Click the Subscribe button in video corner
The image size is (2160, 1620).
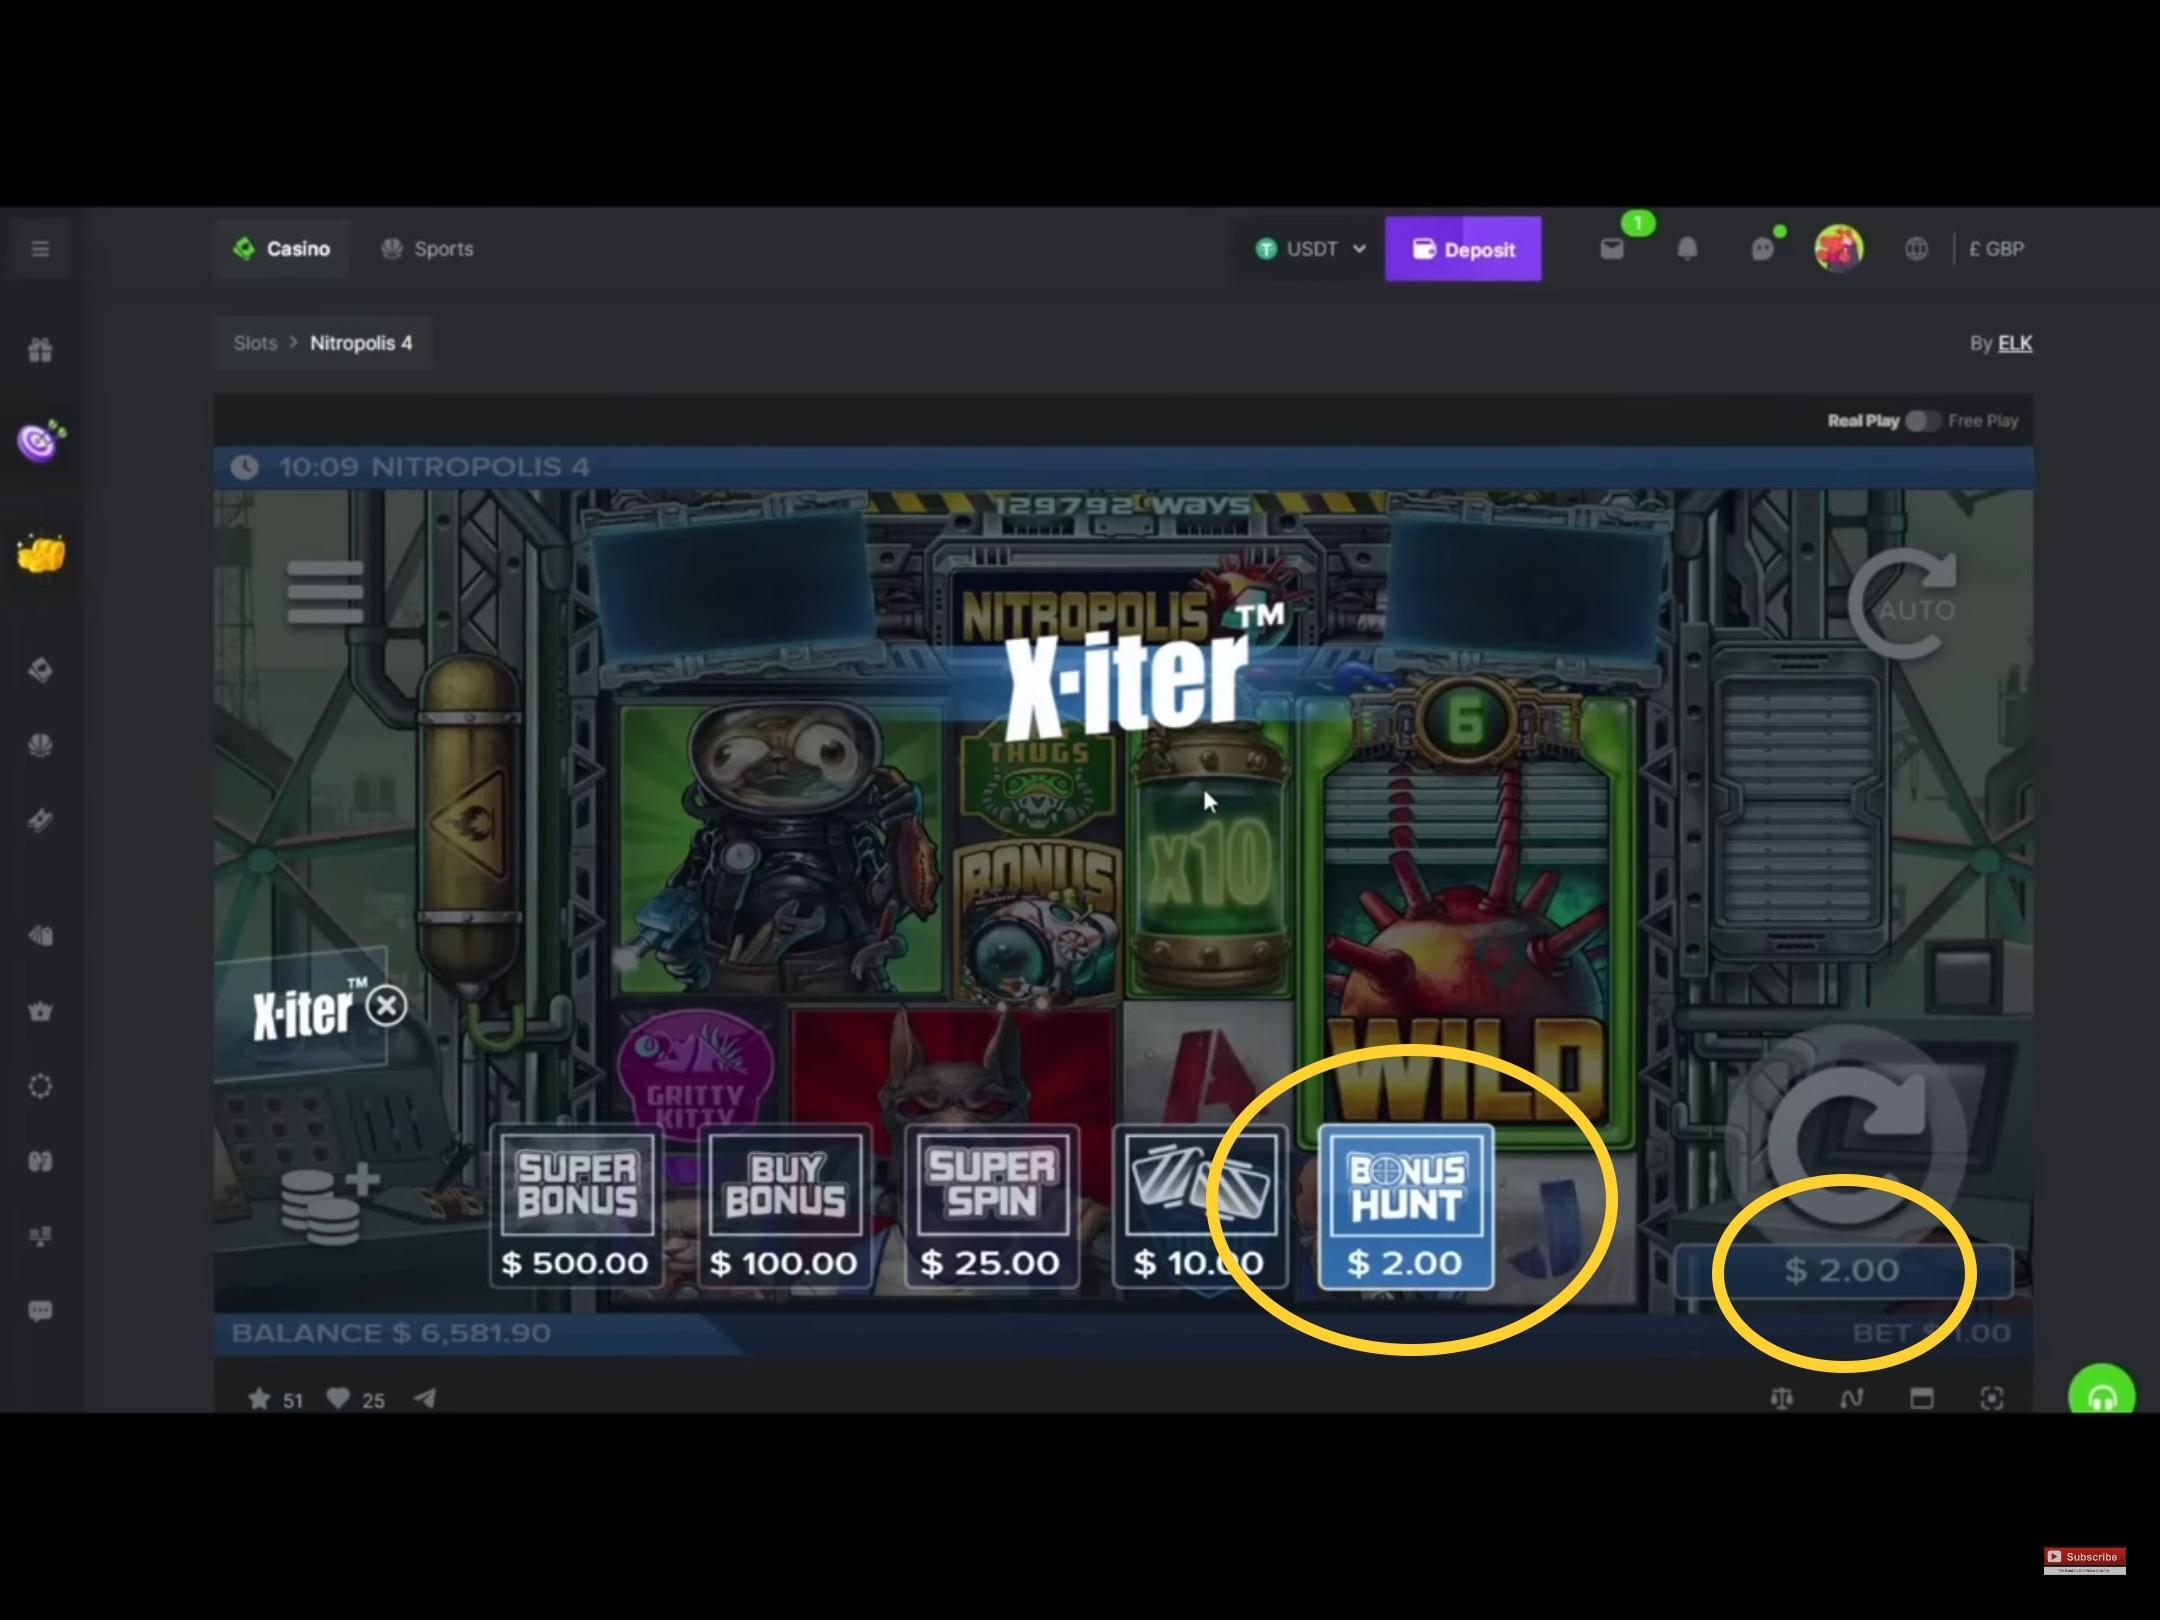[2084, 1557]
